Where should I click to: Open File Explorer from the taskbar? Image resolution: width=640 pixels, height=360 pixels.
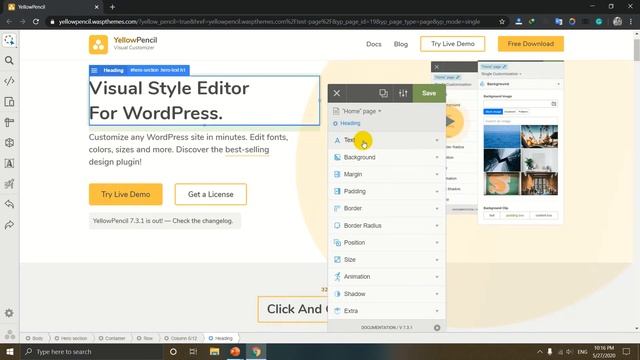click(x=214, y=351)
